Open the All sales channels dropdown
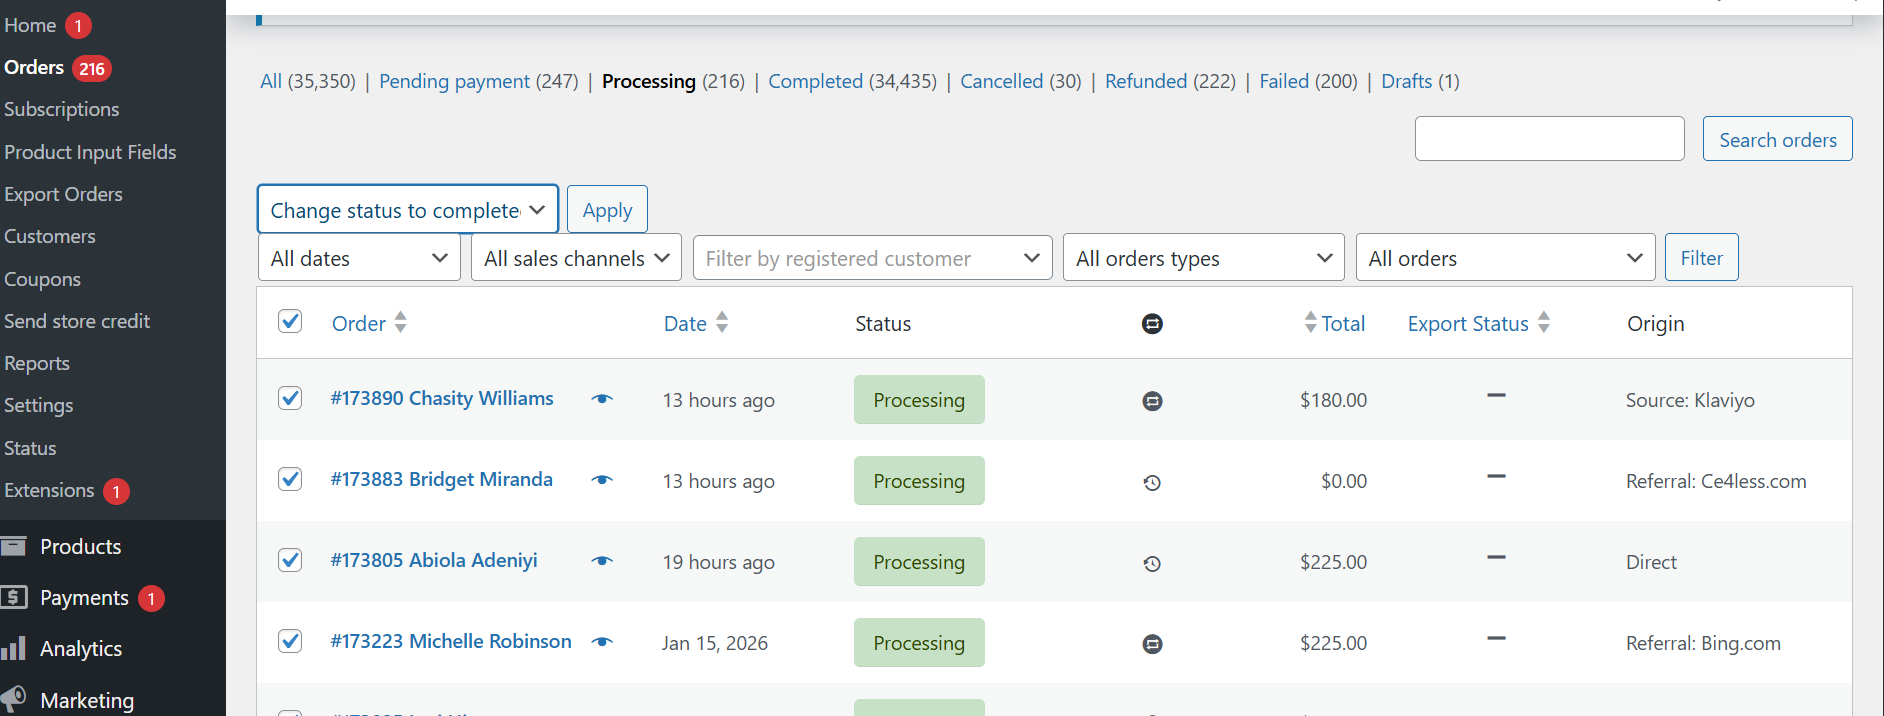Screen dimensions: 1884x716 point(576,258)
